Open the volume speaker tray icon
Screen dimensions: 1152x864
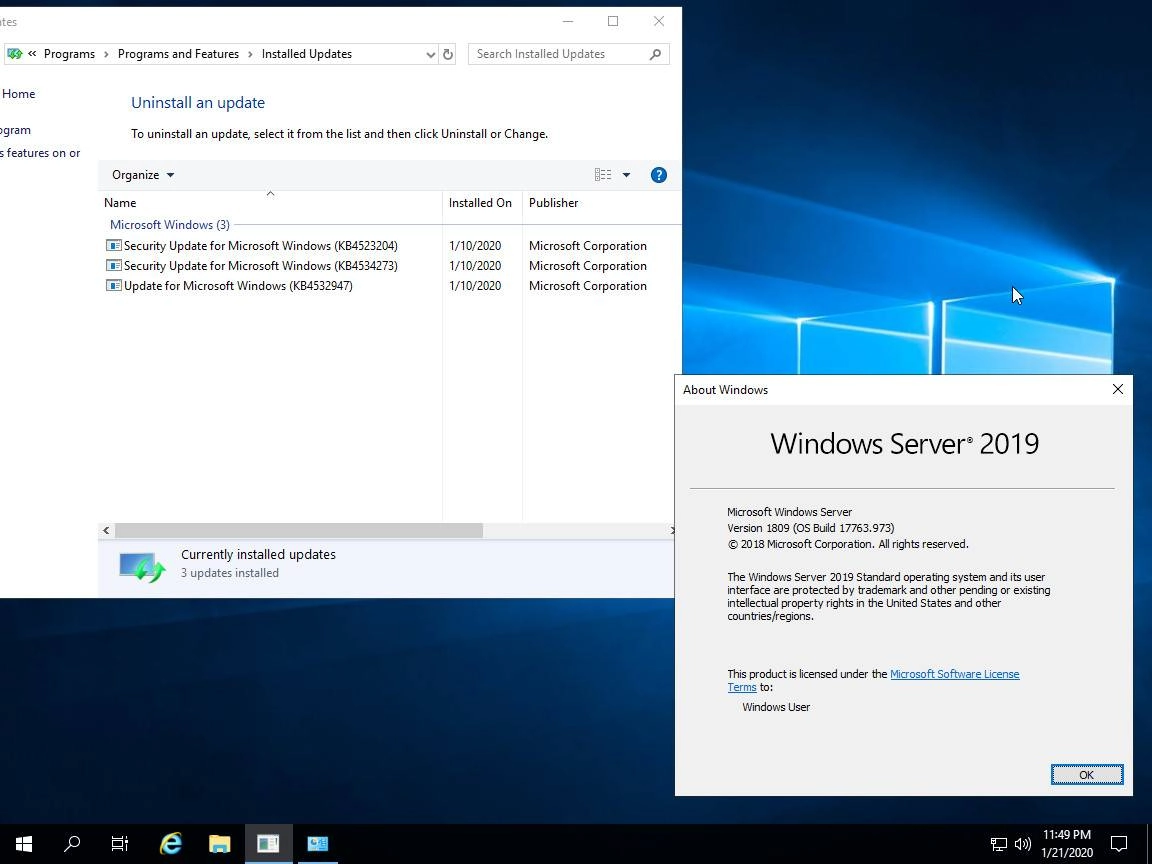pyautogui.click(x=1022, y=844)
